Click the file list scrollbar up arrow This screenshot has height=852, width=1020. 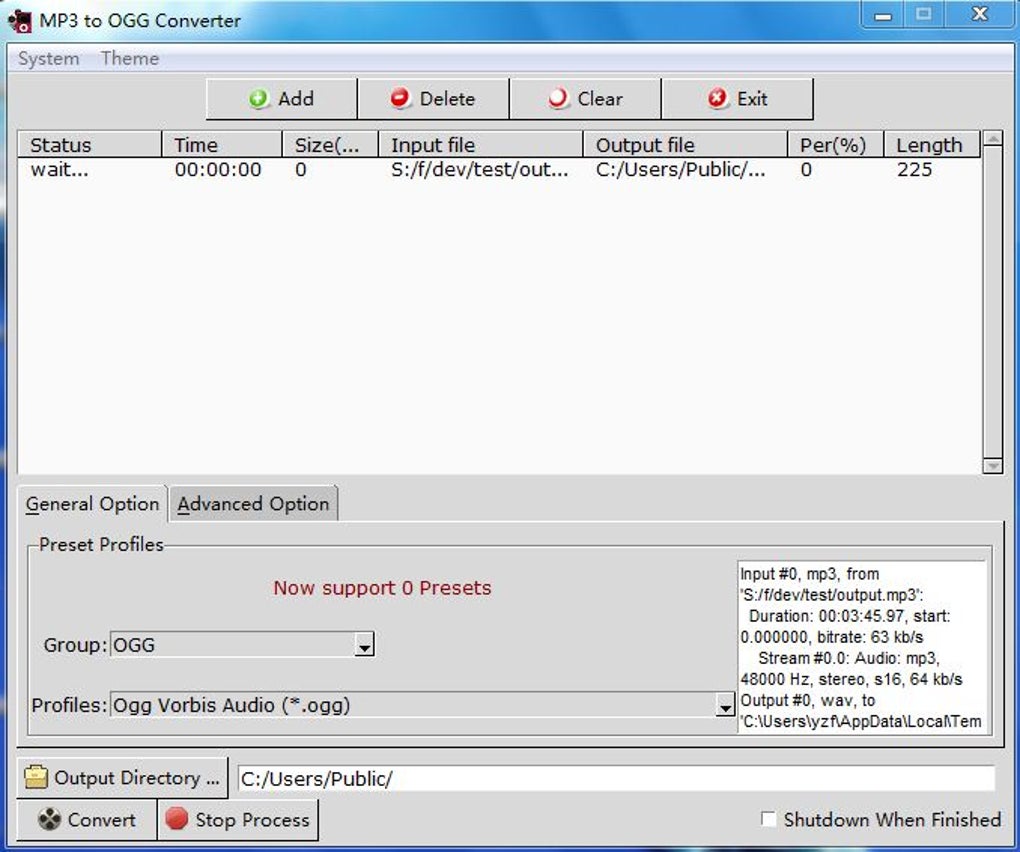pyautogui.click(x=993, y=138)
